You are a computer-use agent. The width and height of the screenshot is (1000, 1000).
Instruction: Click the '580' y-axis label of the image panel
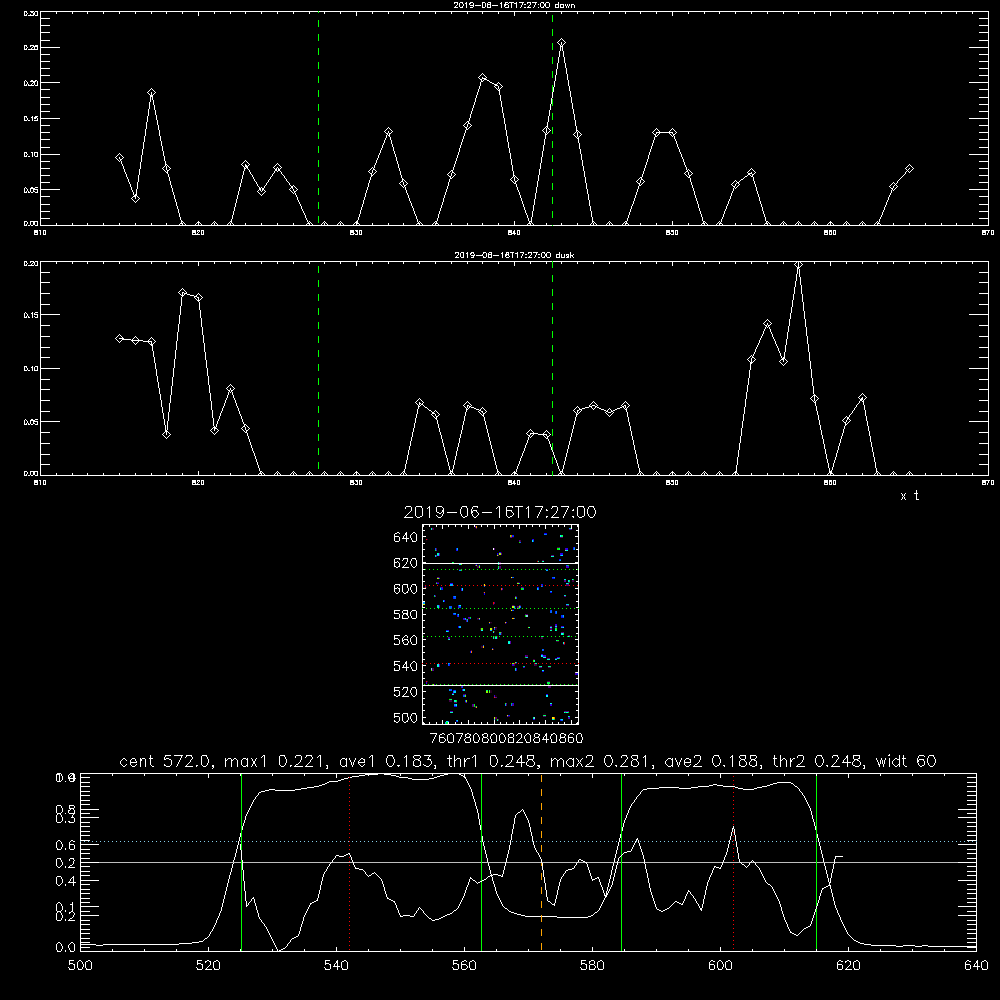point(406,614)
